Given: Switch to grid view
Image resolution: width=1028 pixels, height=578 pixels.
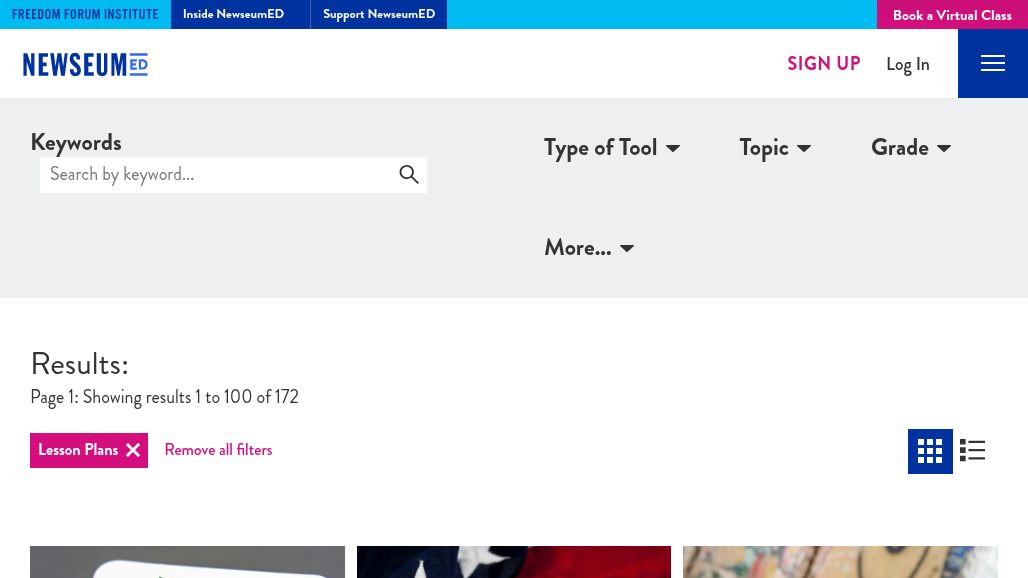Looking at the screenshot, I should (930, 451).
